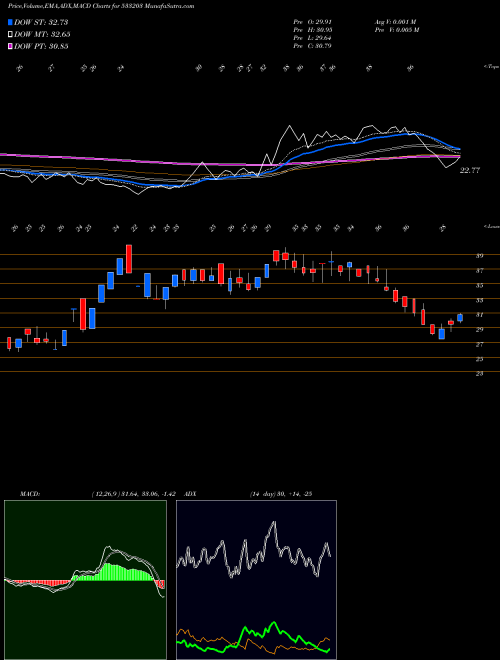Click the tallest red candlestick near 39 level
The image size is (500, 660).
point(129,259)
